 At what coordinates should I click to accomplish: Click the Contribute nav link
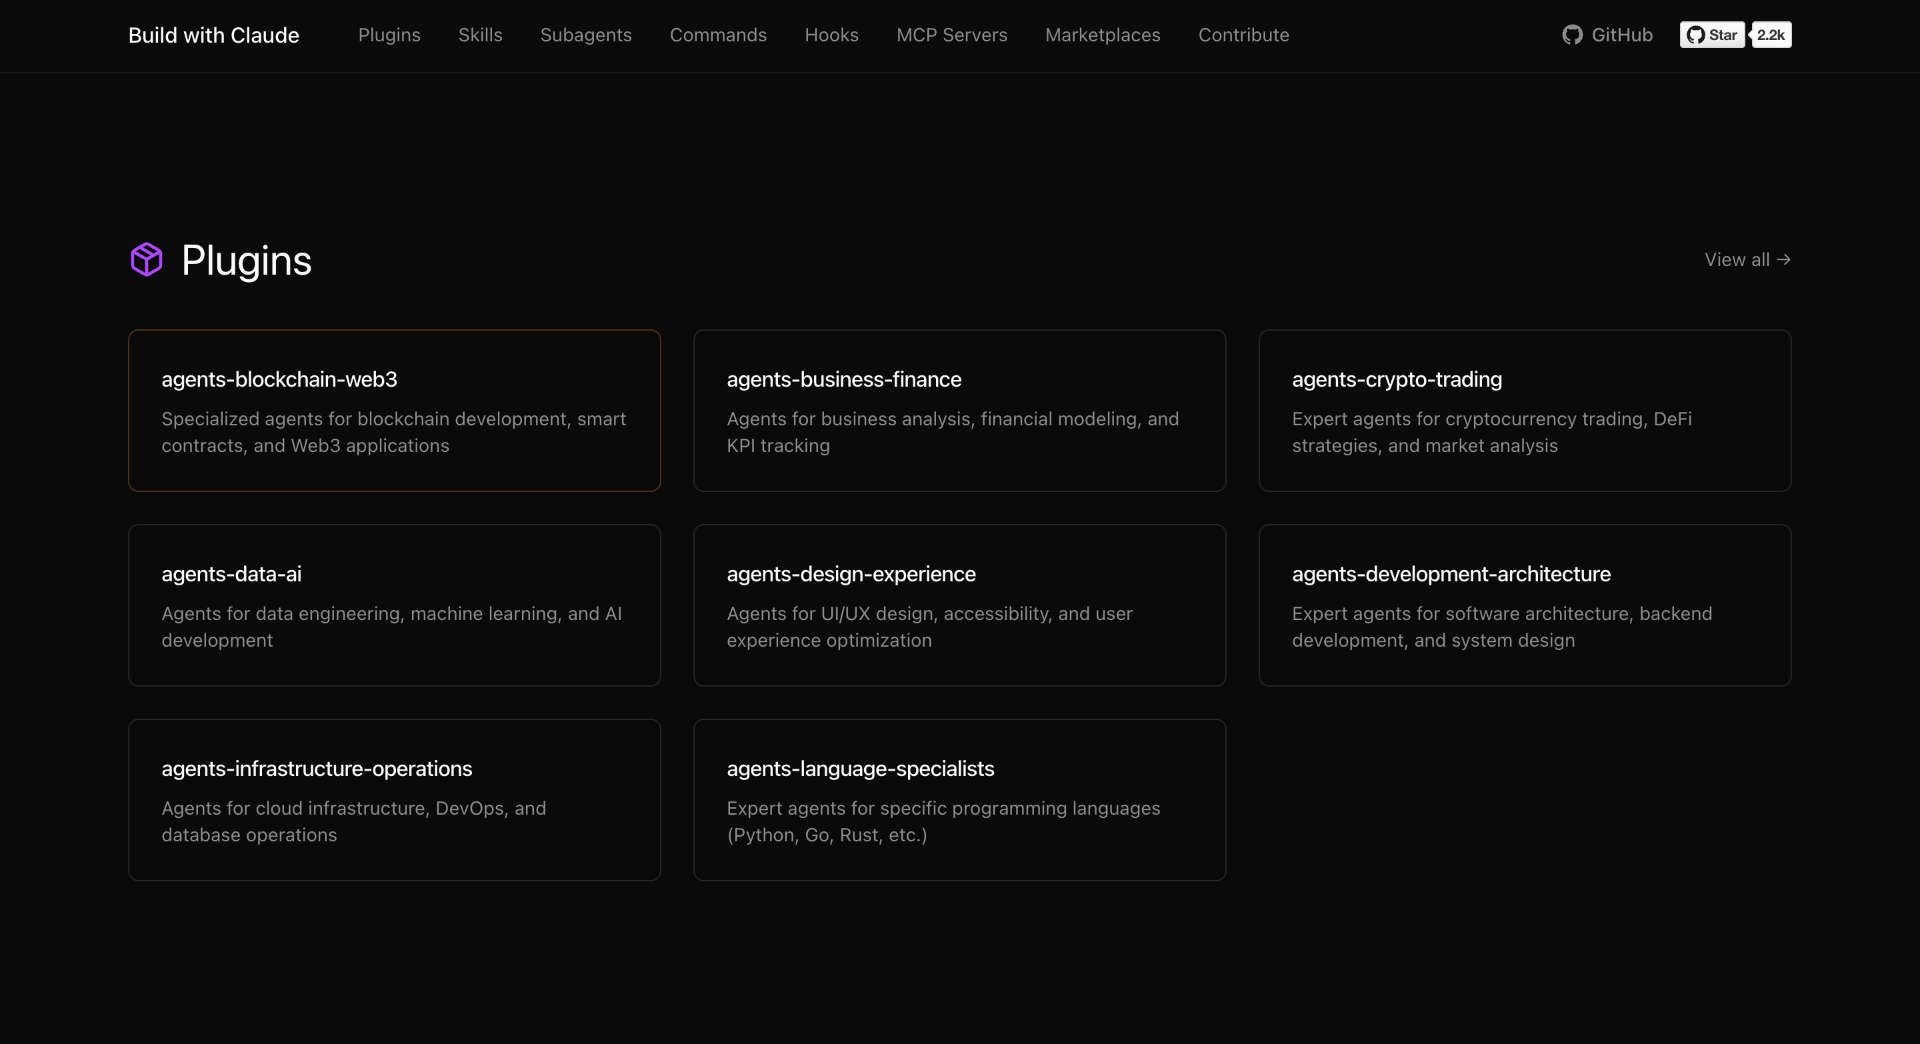[x=1243, y=35]
